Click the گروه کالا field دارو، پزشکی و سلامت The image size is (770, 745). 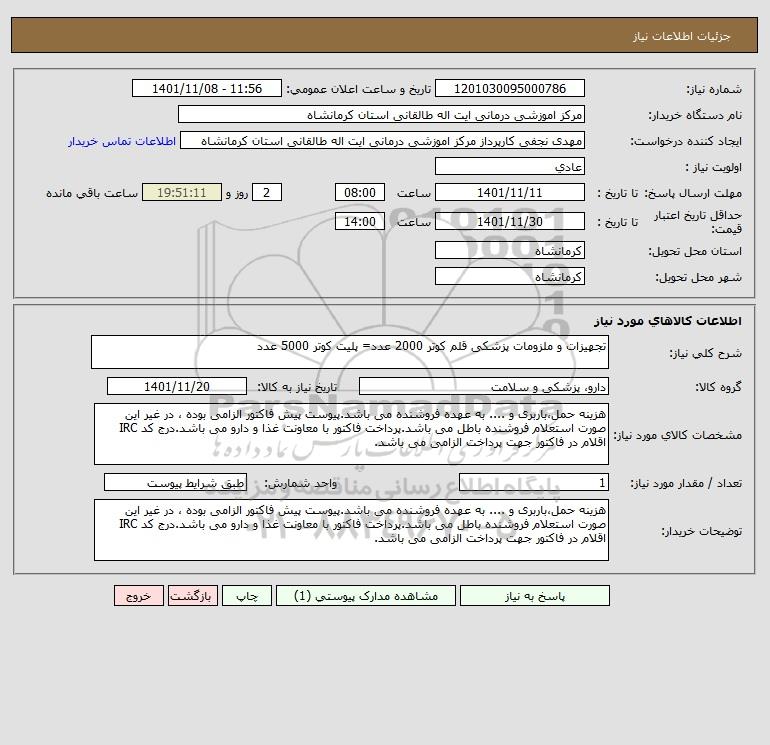click(x=484, y=386)
